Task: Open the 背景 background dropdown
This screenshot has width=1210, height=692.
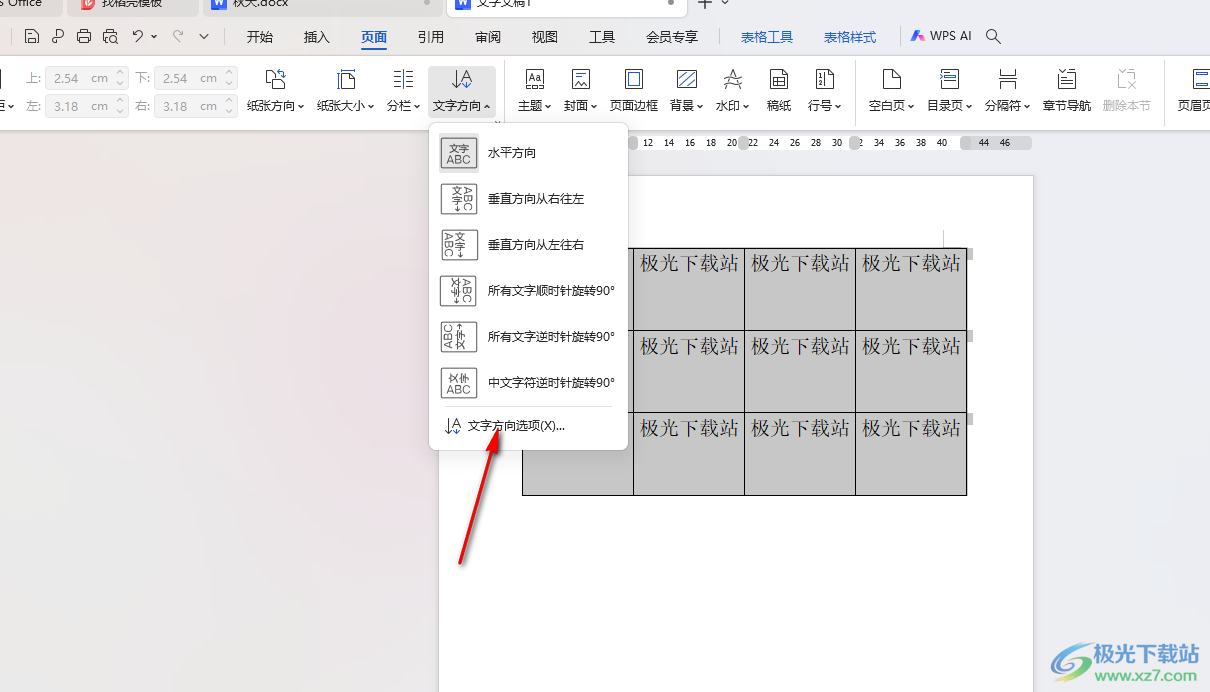Action: coord(687,90)
